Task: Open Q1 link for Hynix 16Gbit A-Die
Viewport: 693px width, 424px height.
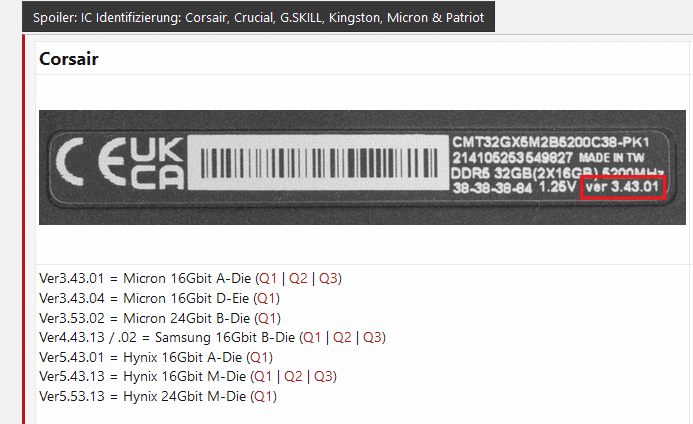Action: pyautogui.click(x=259, y=357)
